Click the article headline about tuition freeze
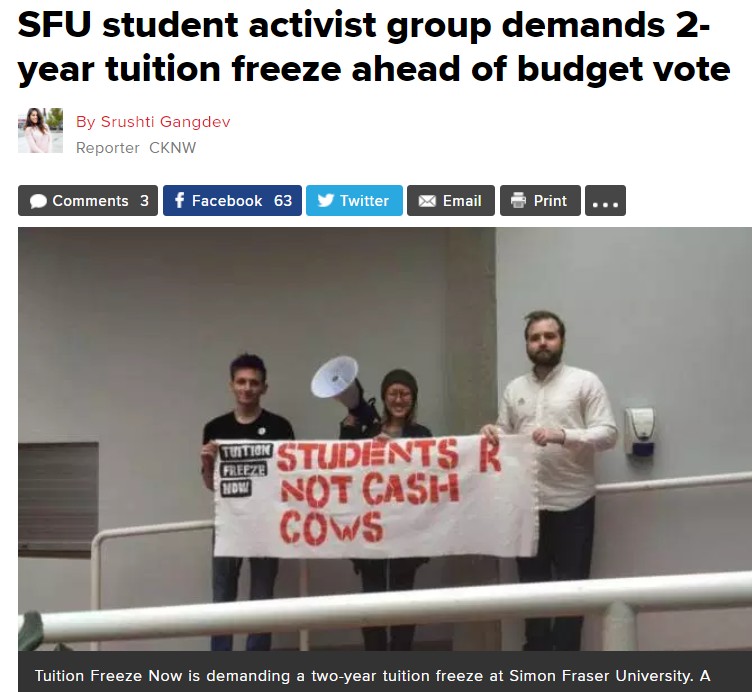752x692 pixels. [x=374, y=47]
